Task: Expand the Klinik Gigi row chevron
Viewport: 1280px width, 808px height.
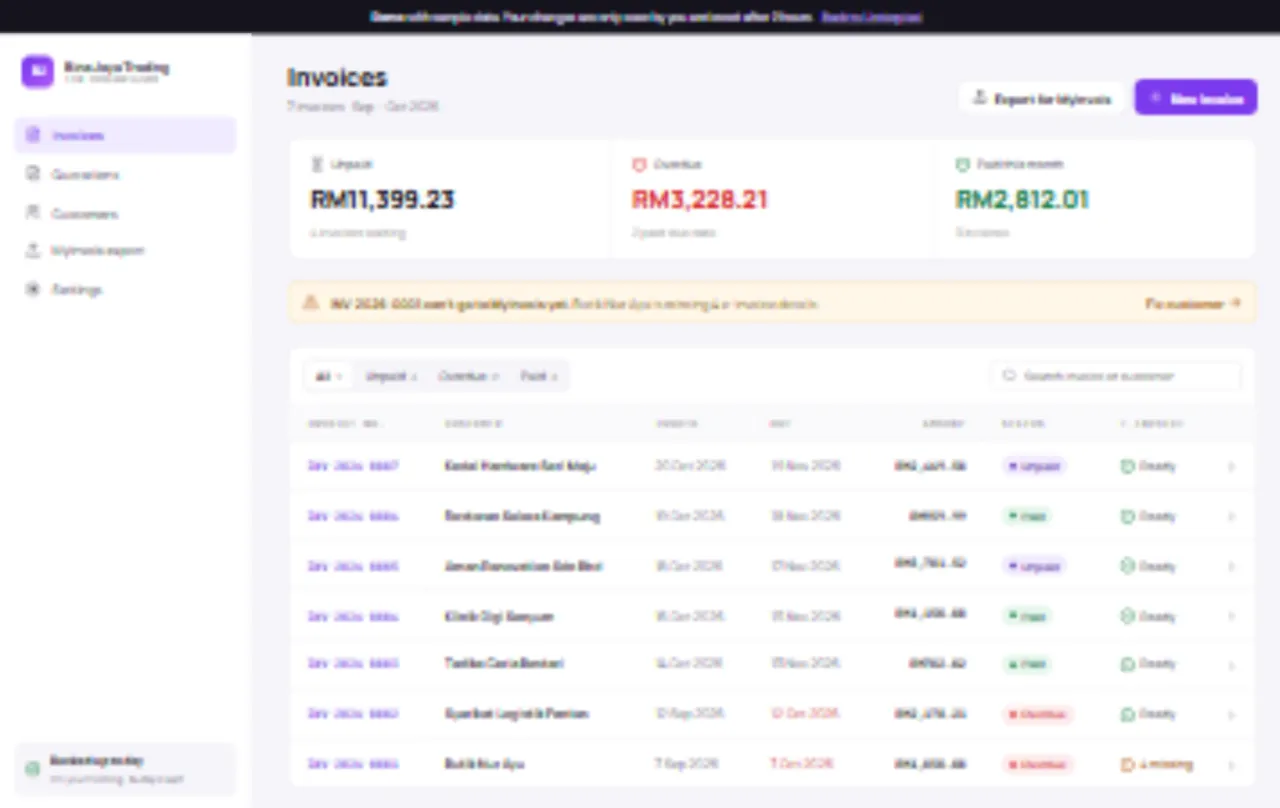Action: coord(1231,616)
